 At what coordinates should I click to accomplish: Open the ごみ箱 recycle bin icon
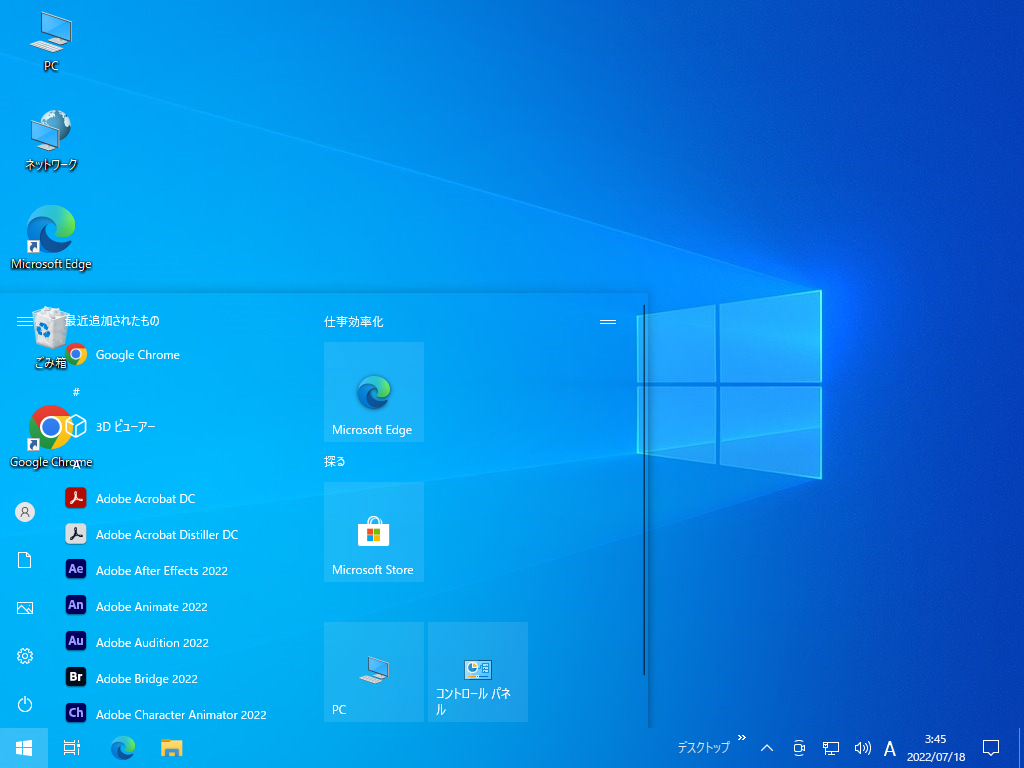(50, 338)
